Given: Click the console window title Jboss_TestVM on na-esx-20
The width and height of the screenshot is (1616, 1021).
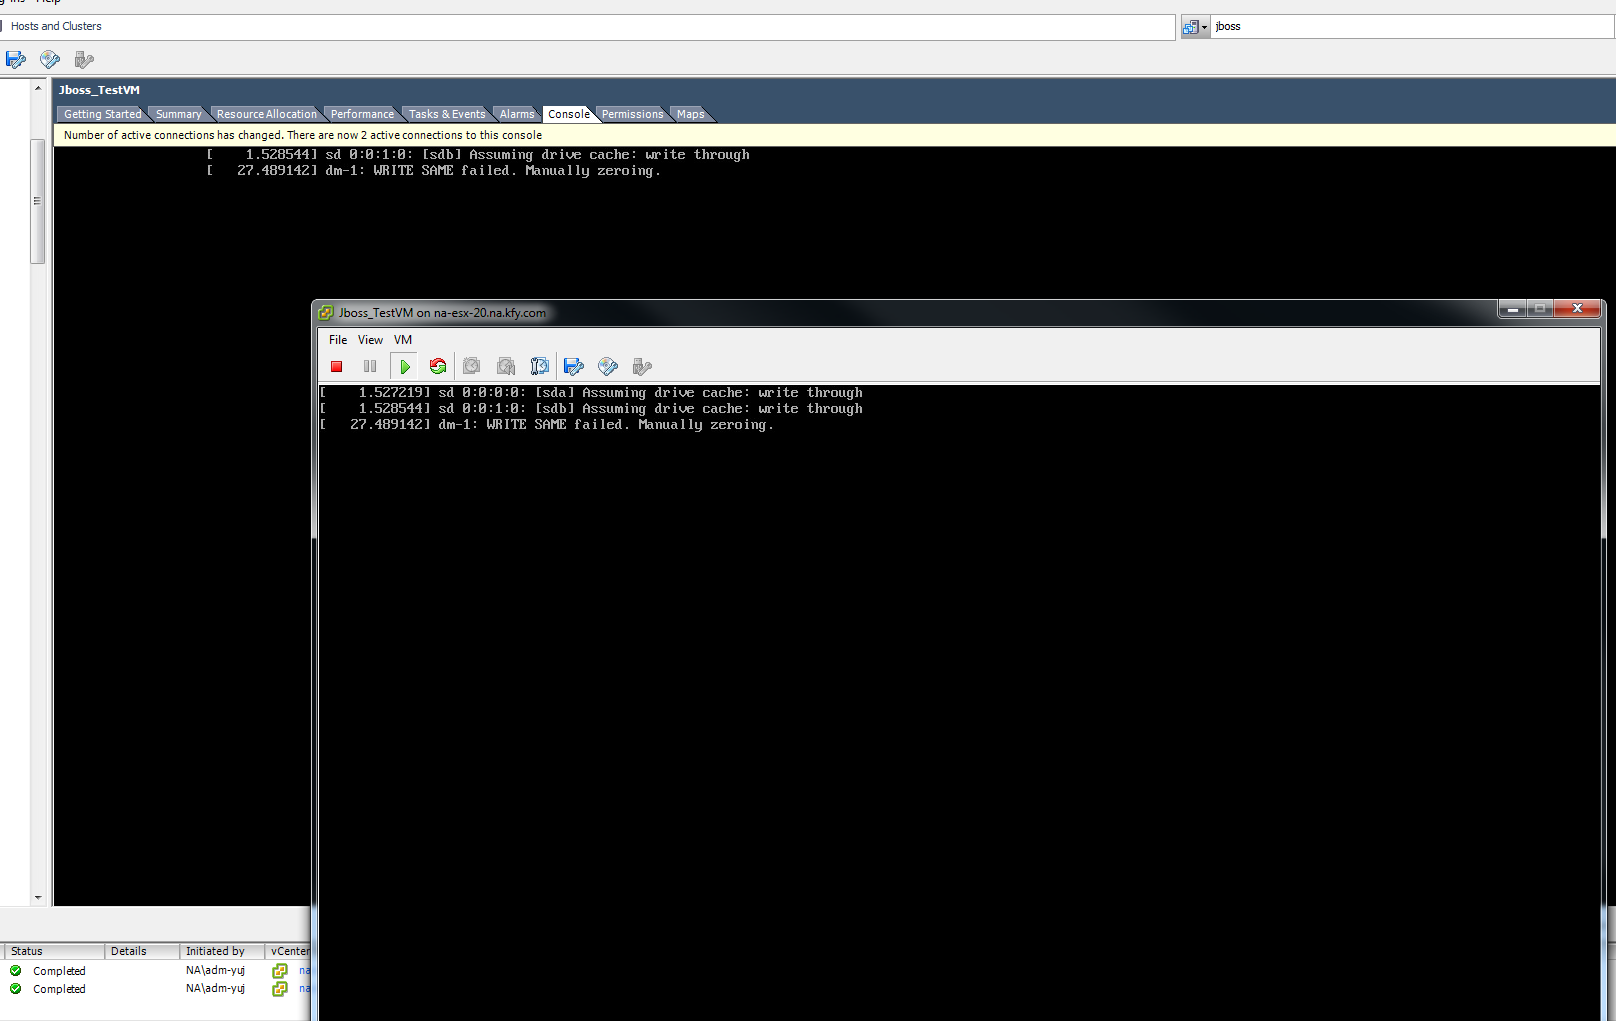Looking at the screenshot, I should 442,313.
